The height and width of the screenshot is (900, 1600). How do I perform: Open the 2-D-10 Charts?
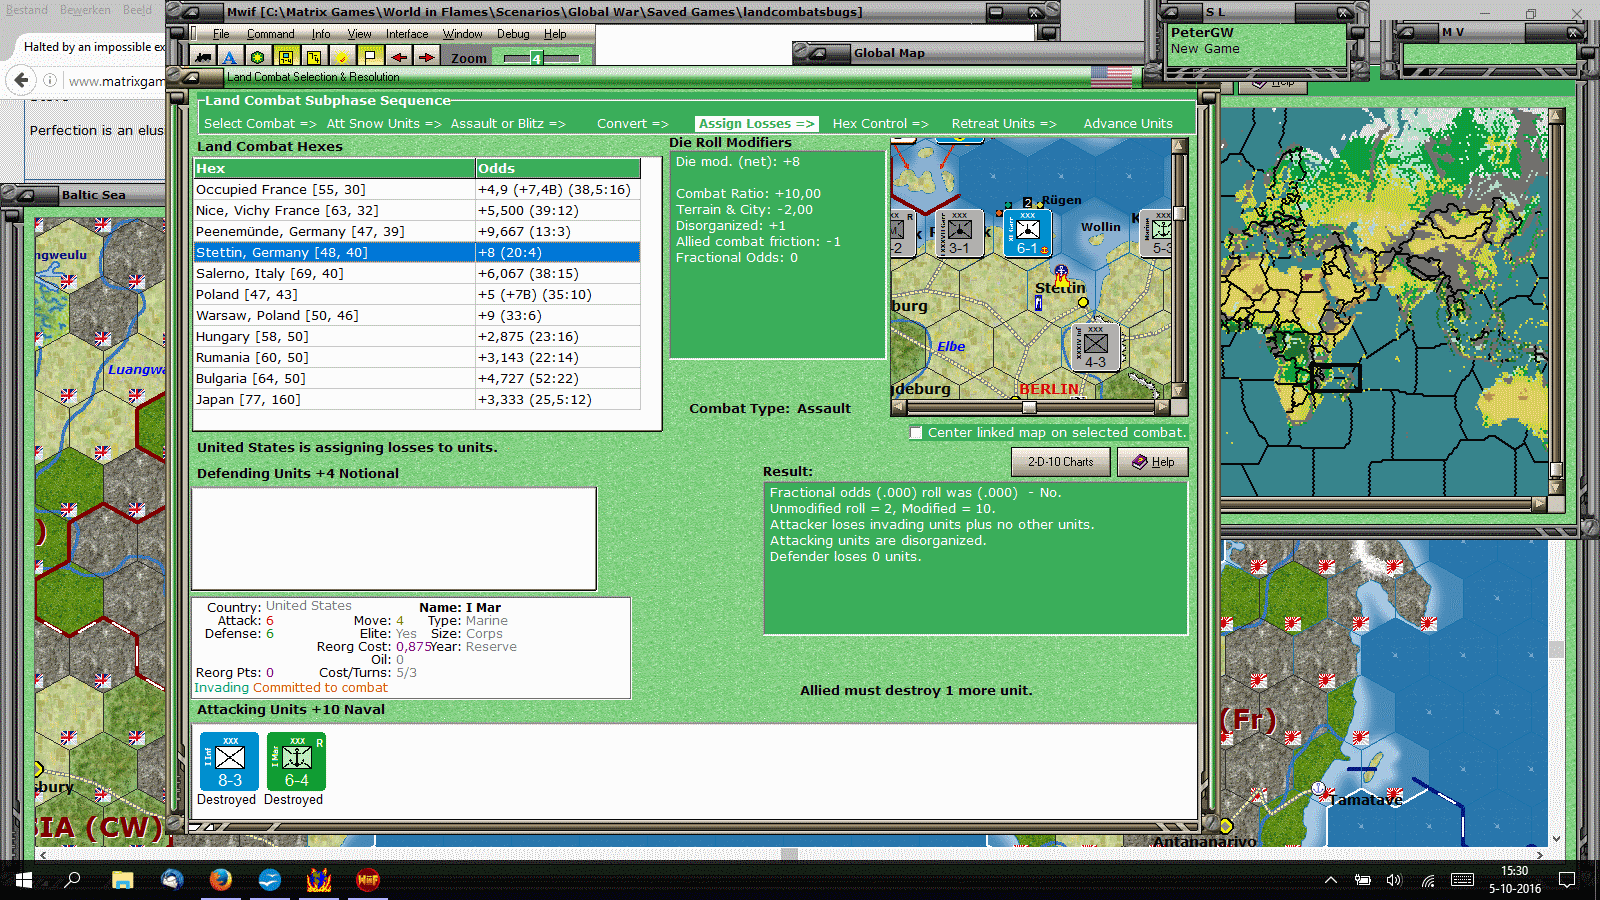click(1061, 462)
